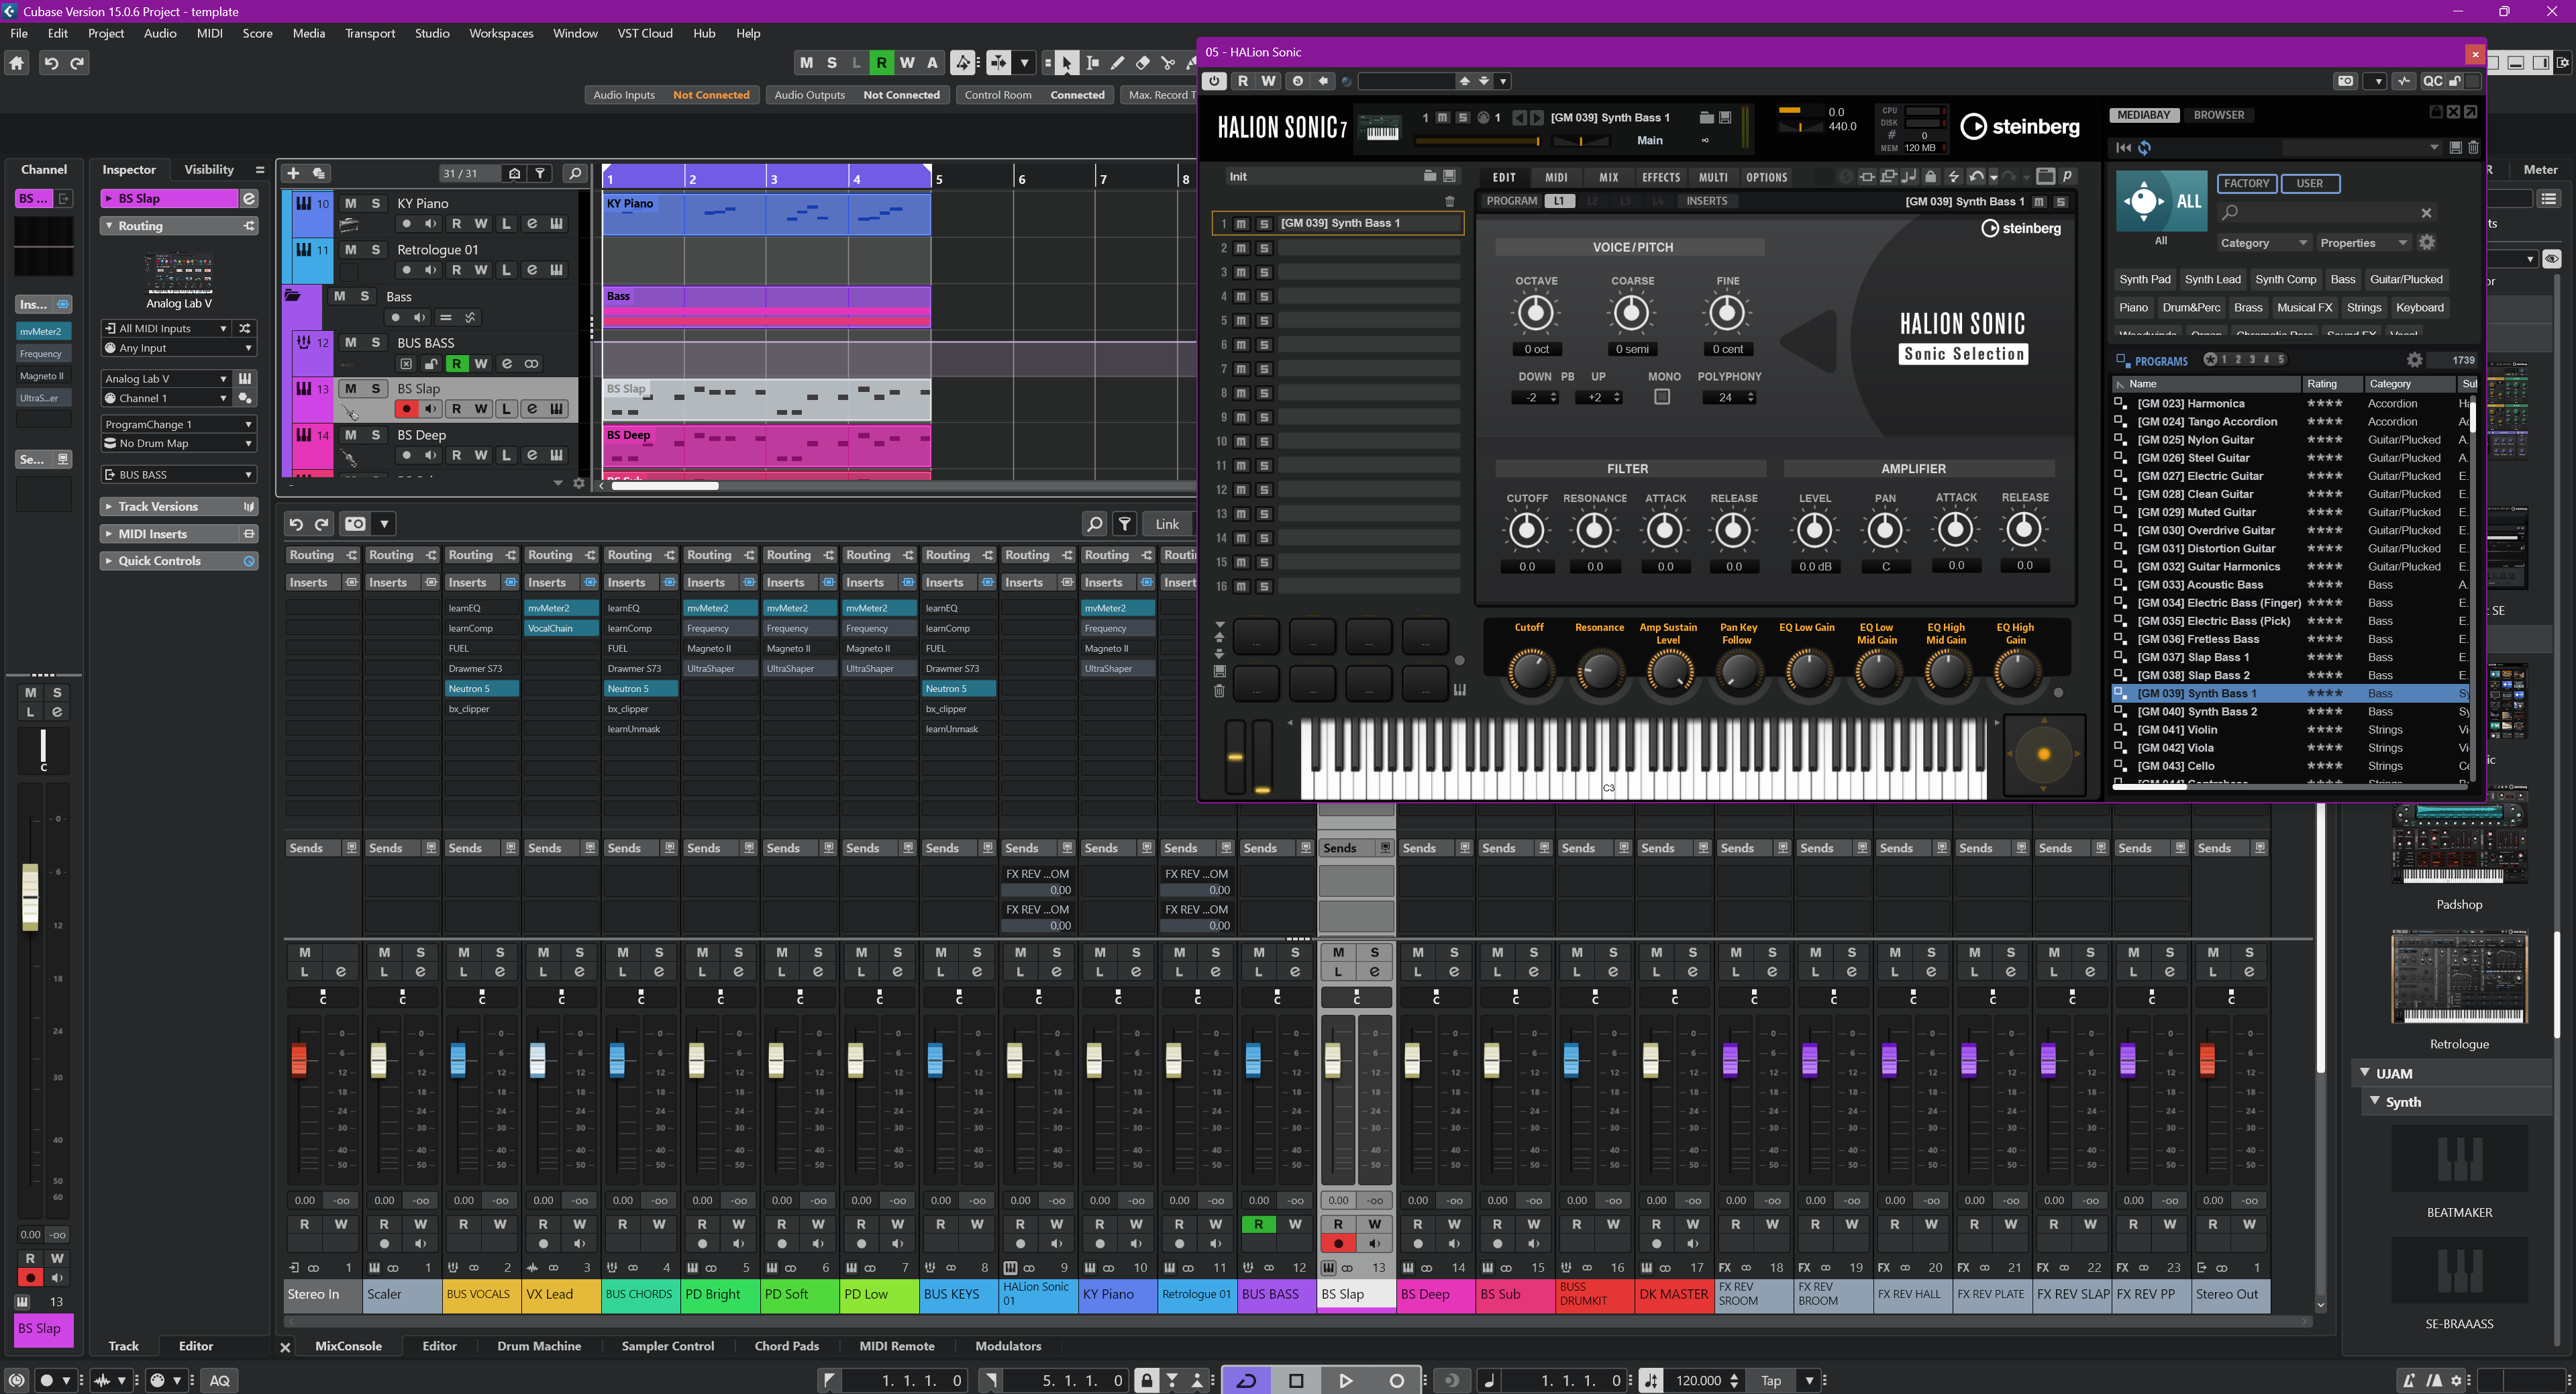Screen dimensions: 2576x1394
Task: Click the Home icon to return to project start
Action: pyautogui.click(x=16, y=62)
